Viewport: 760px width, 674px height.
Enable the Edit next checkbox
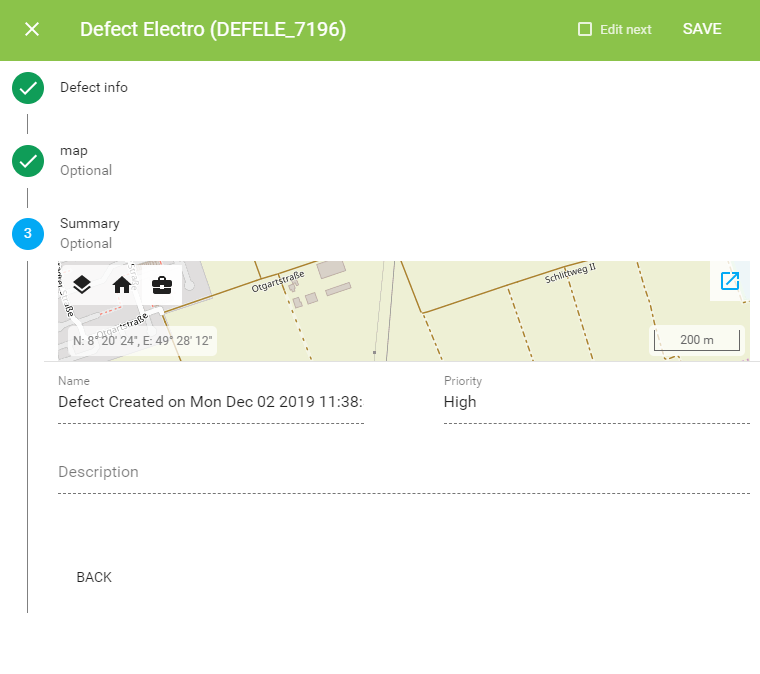point(585,29)
